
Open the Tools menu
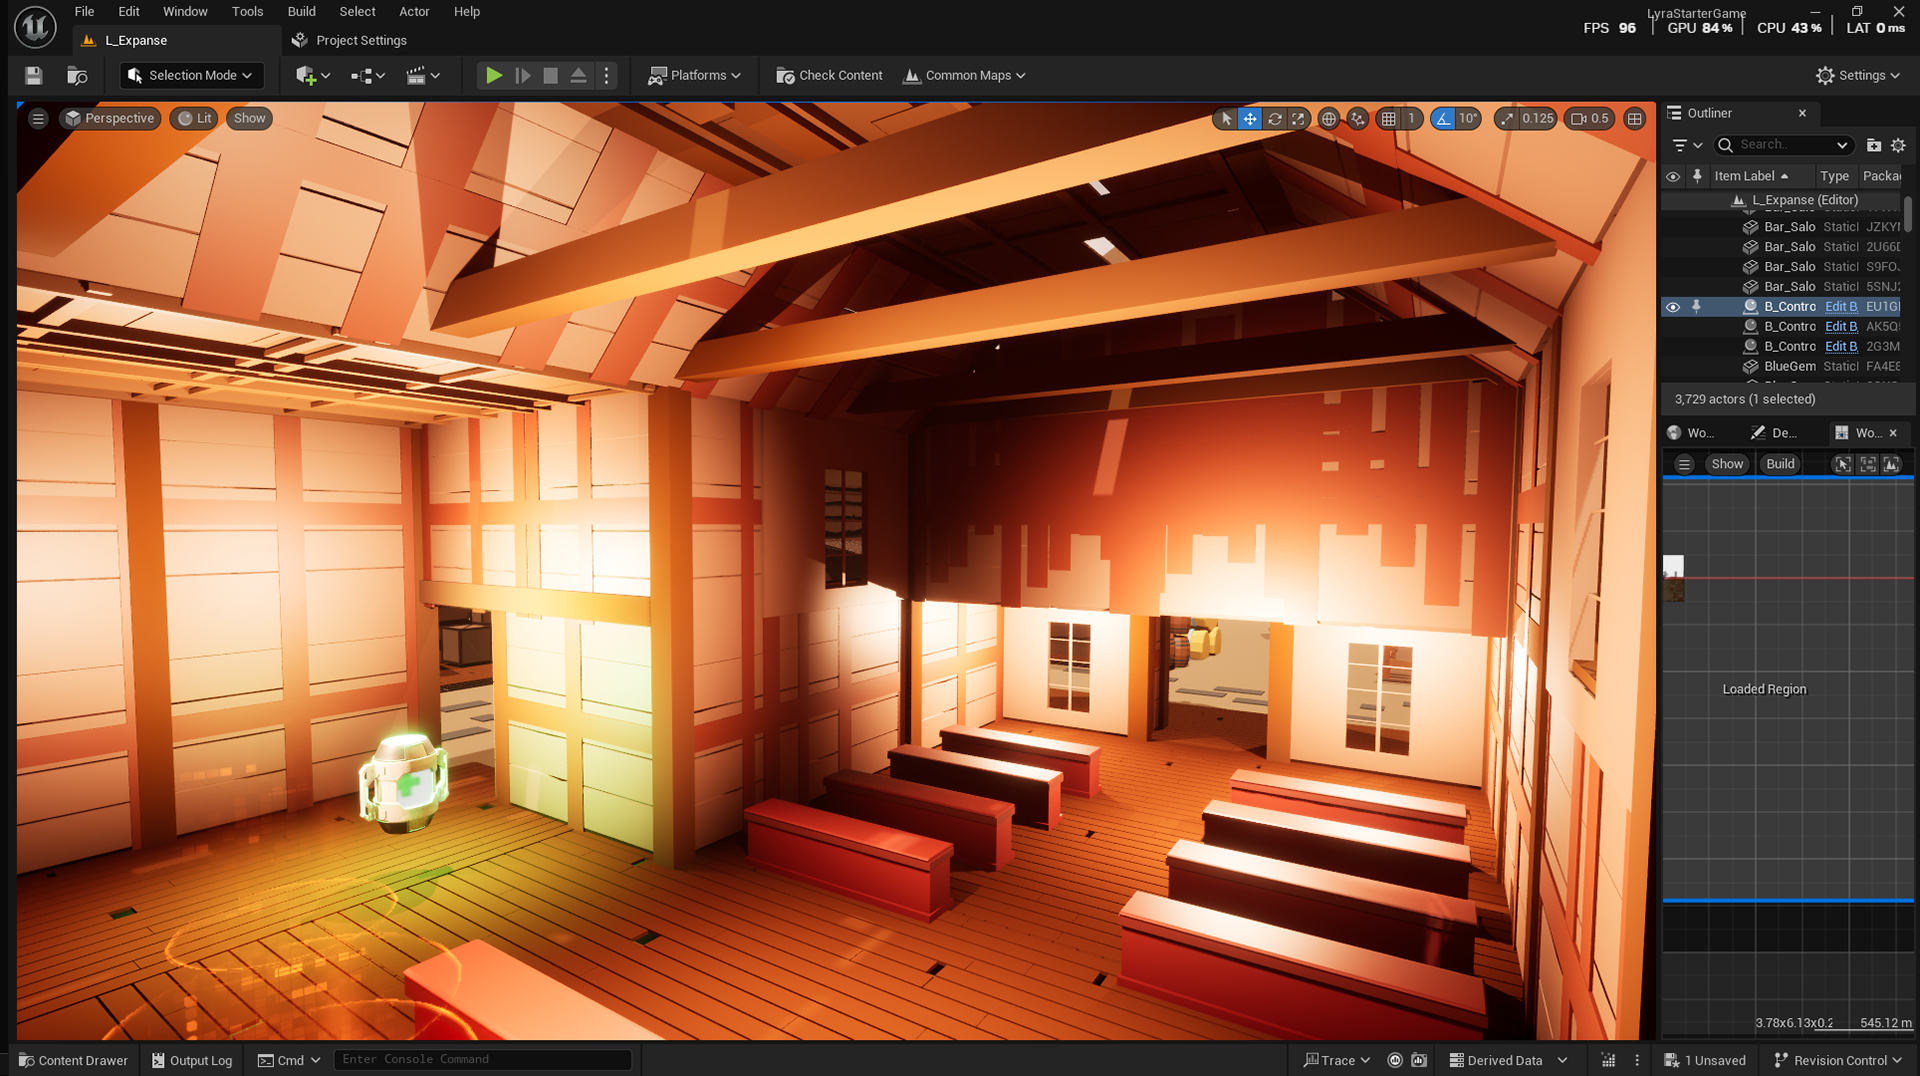[x=247, y=11]
